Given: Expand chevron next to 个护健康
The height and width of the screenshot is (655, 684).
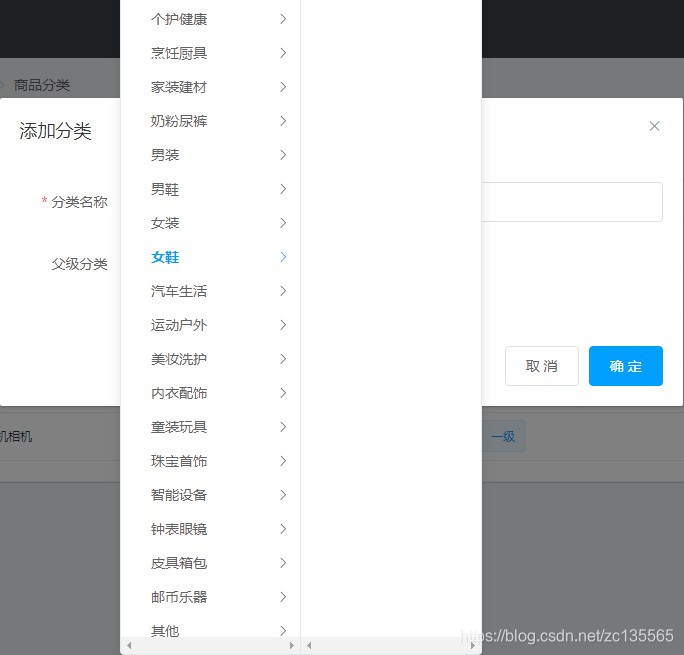Looking at the screenshot, I should (x=283, y=19).
